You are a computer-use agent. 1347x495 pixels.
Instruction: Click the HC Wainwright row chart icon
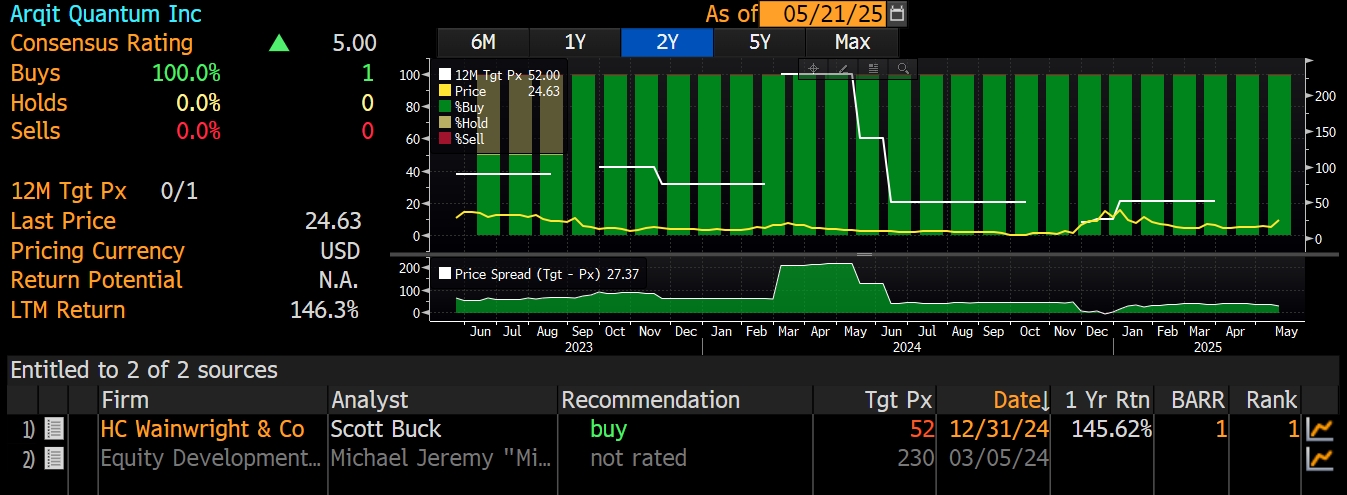tap(1321, 429)
